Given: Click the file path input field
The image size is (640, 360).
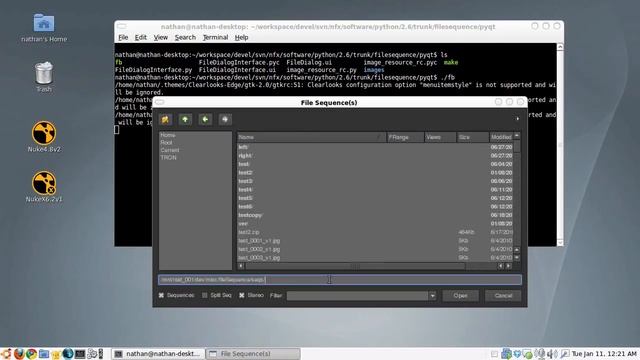Looking at the screenshot, I should tap(340, 280).
